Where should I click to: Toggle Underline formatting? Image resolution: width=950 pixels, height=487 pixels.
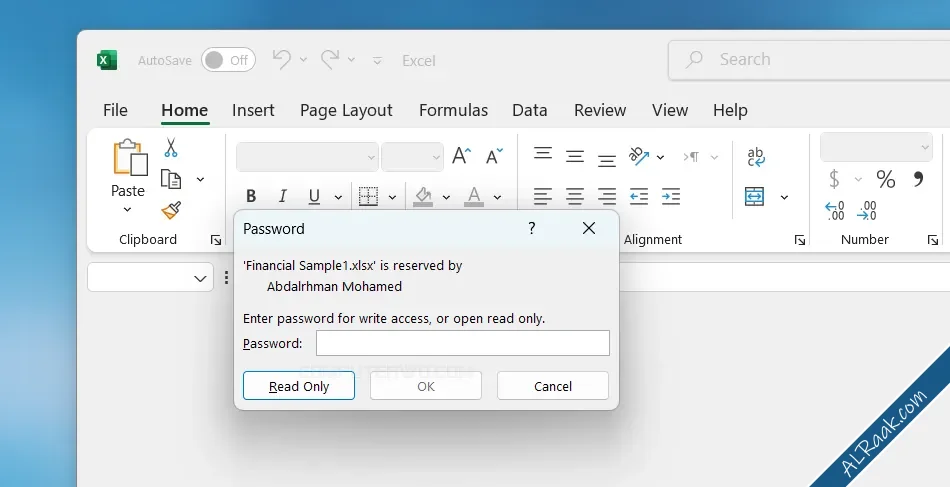click(314, 196)
